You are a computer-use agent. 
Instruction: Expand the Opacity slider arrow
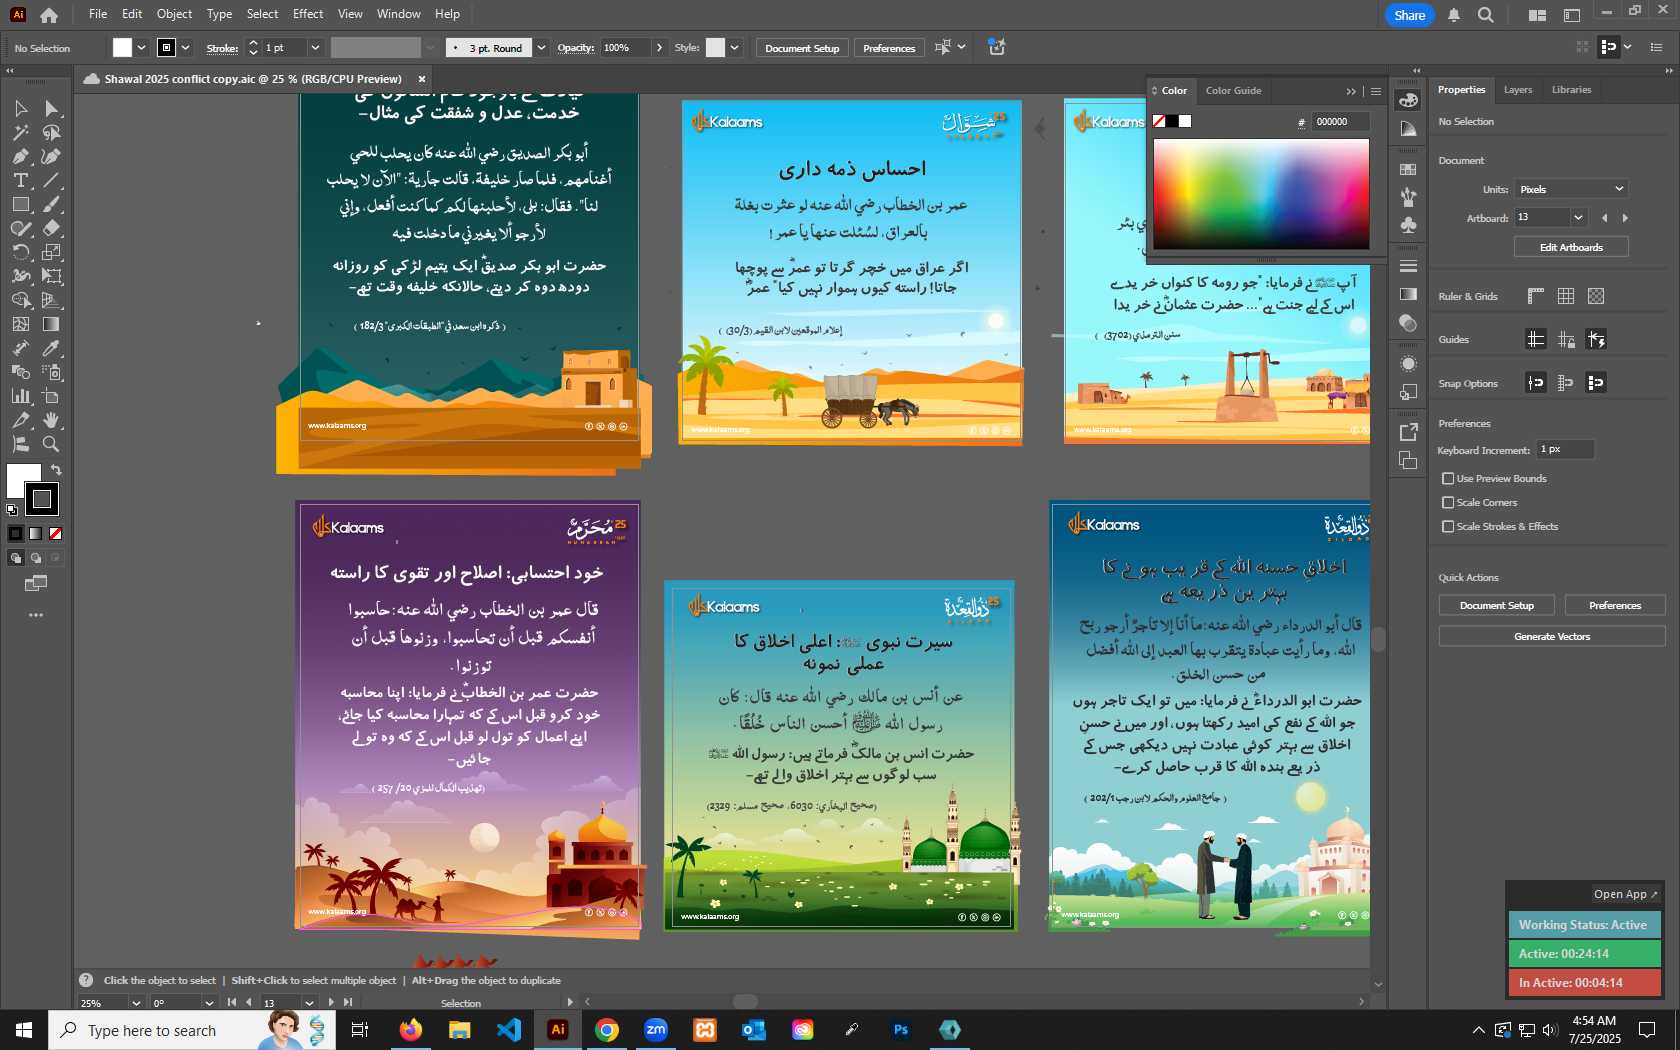[659, 48]
